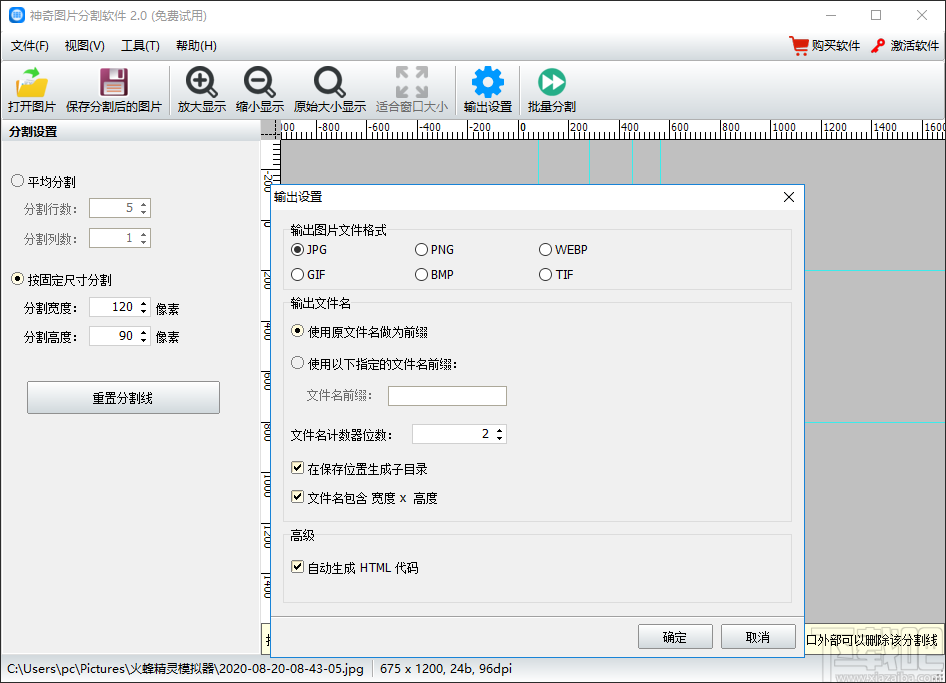Open 输出设置 gear icon in toolbar
Screen dimensions: 946x683
click(x=487, y=82)
